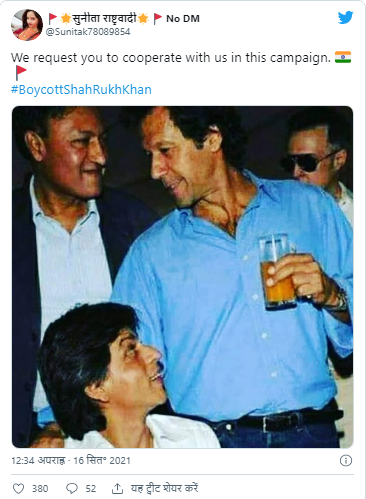Click the sun emoji after the display name
366x499 pixels.
tap(143, 18)
